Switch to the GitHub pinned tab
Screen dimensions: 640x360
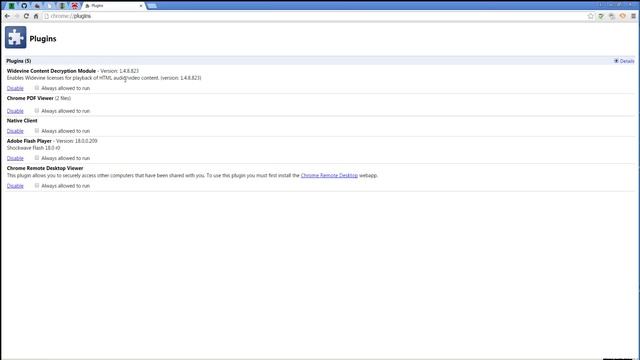(24, 6)
